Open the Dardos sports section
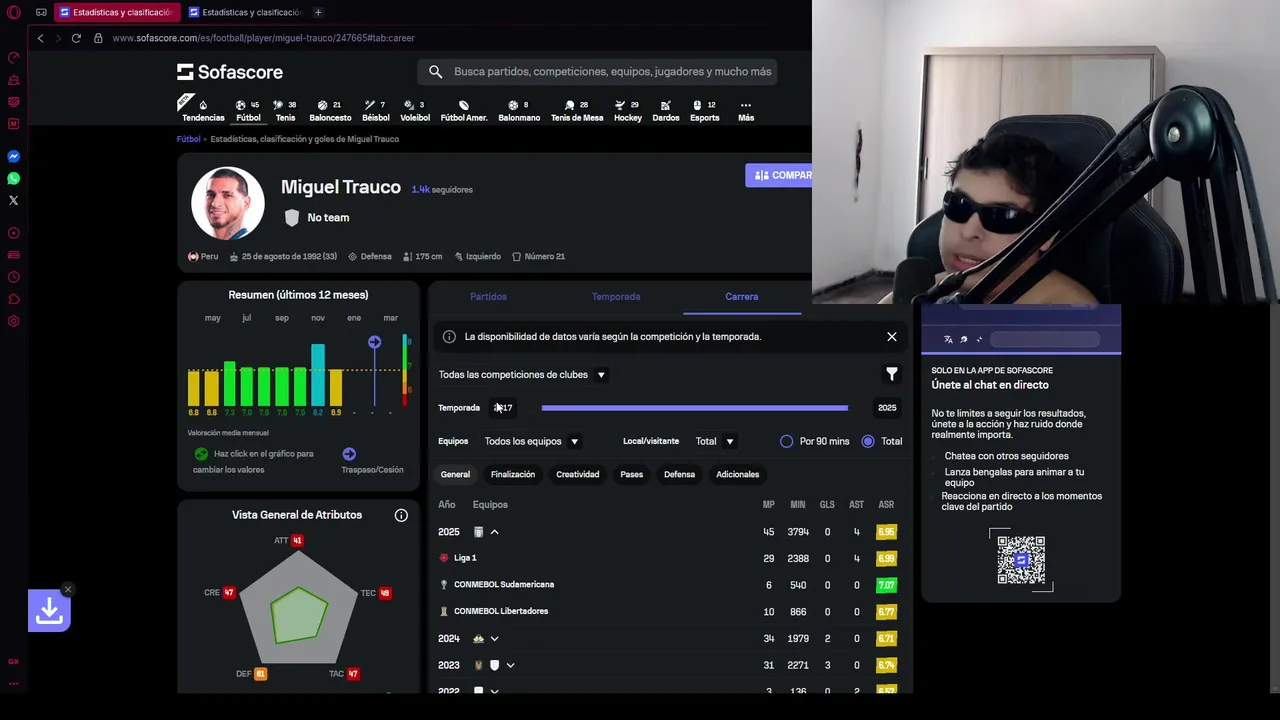1280x720 pixels. coord(666,110)
